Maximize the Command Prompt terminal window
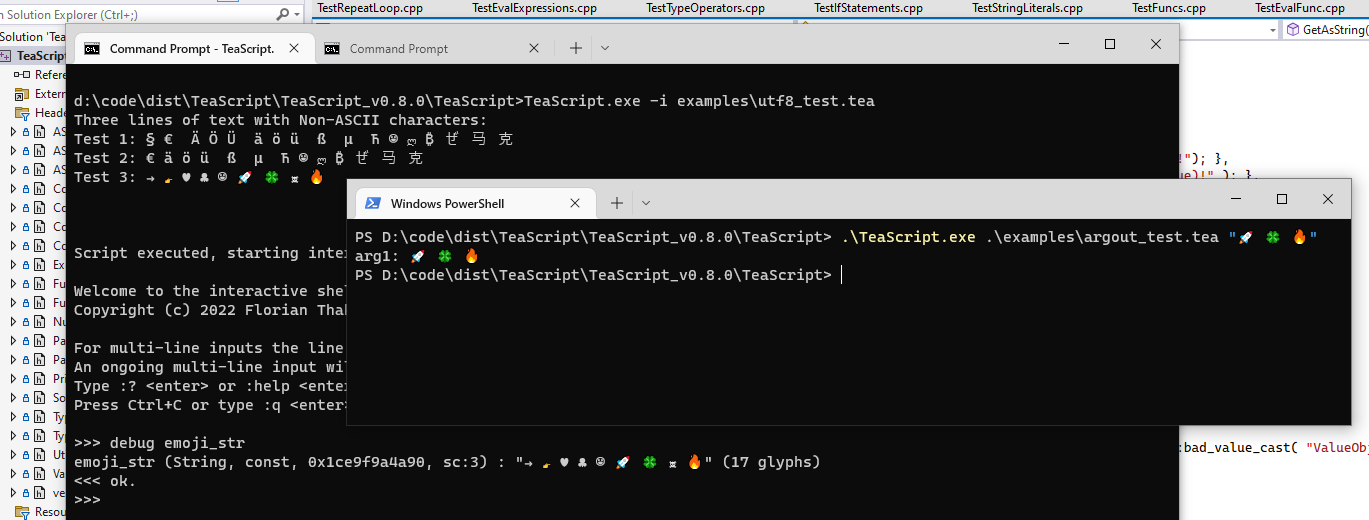The height and width of the screenshot is (520, 1369). click(1110, 44)
